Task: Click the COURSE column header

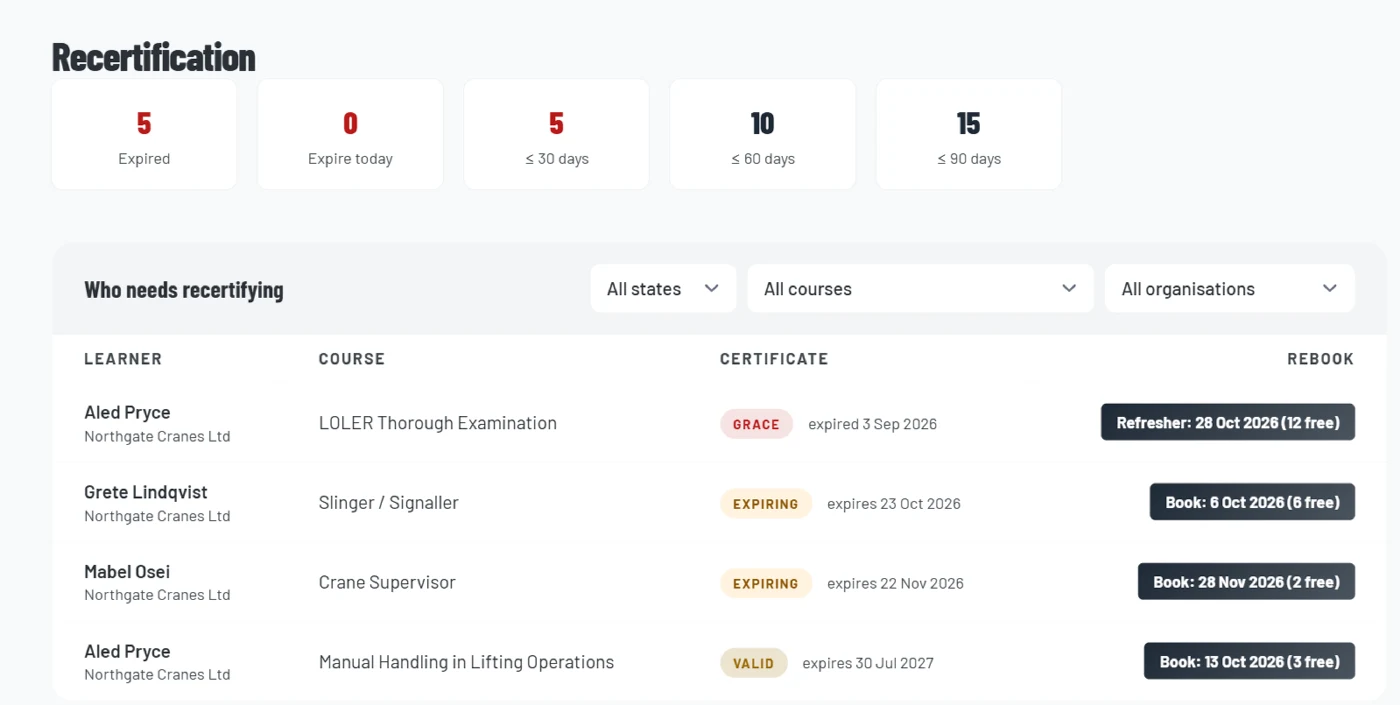Action: click(351, 359)
